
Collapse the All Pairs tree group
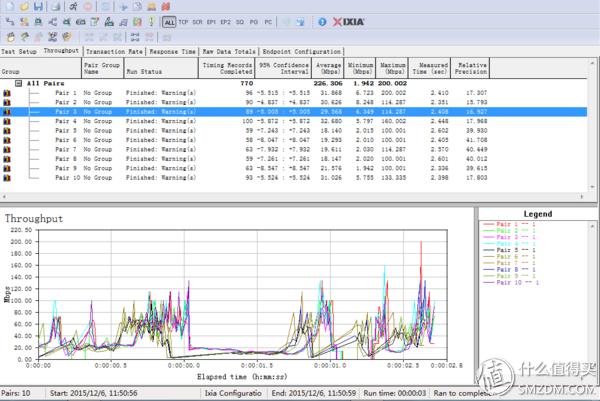coord(18,84)
